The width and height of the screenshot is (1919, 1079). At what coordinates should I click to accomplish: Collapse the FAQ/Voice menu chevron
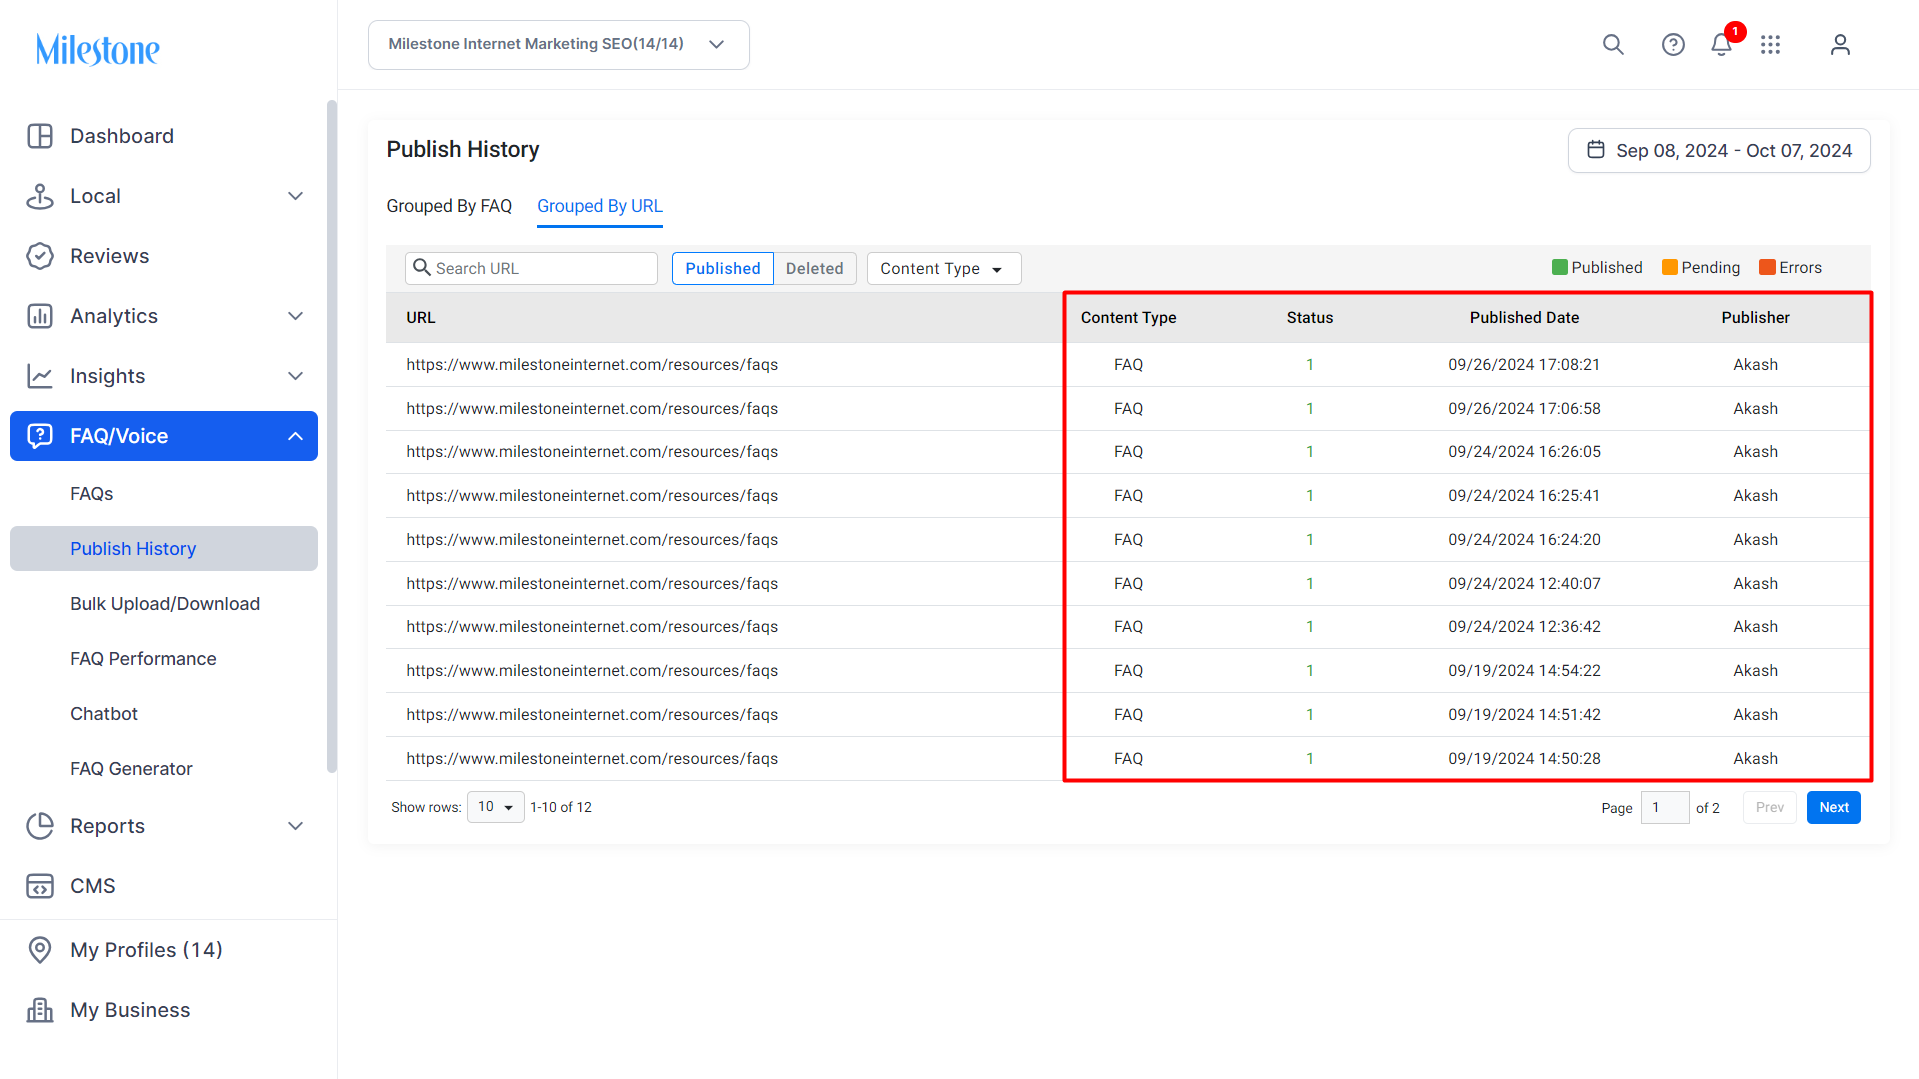tap(295, 436)
